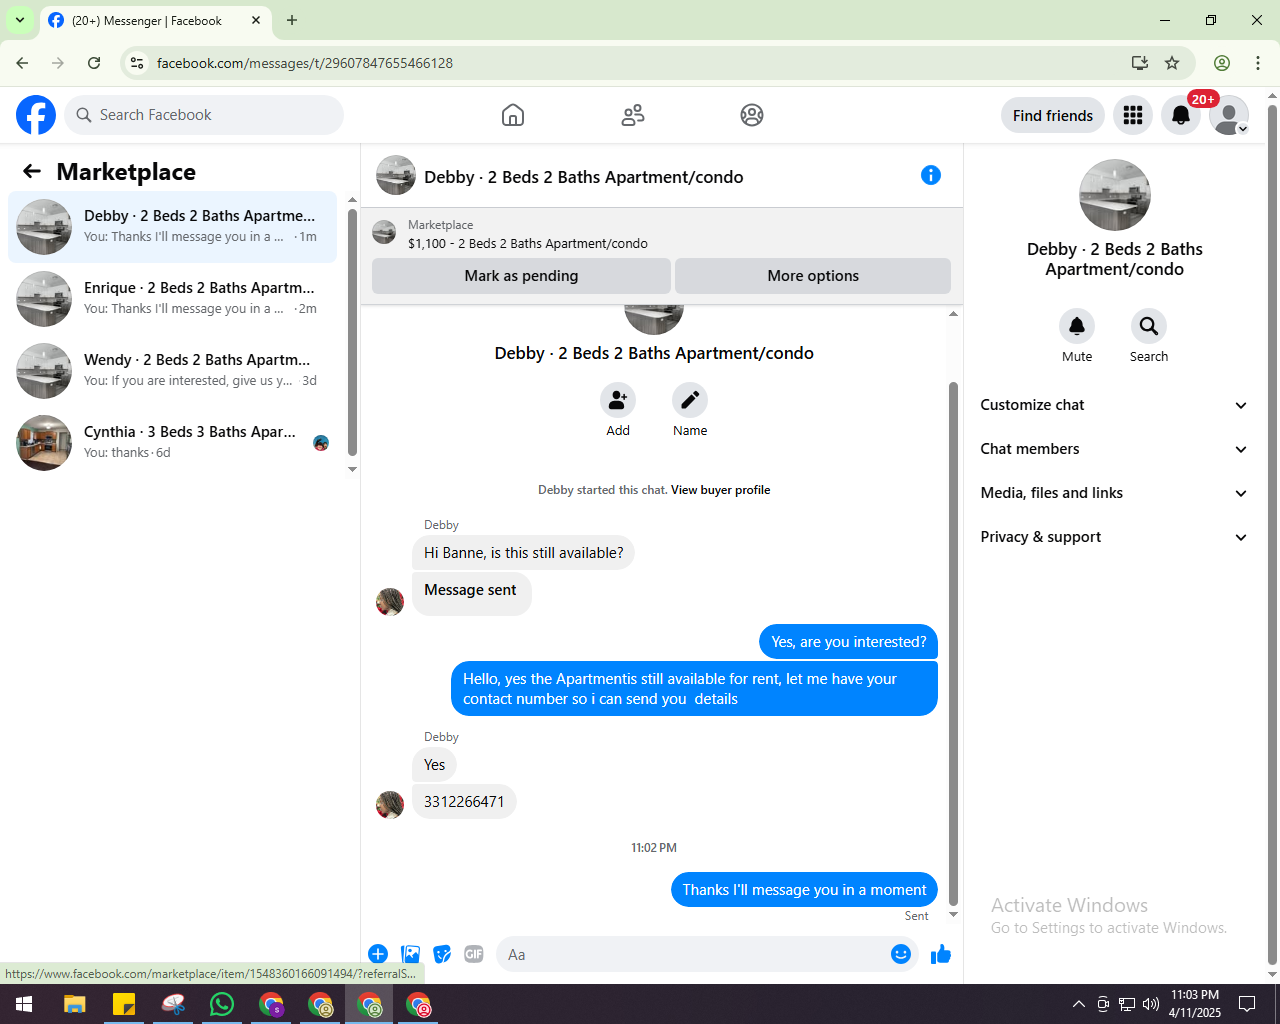This screenshot has height=1024, width=1280.
Task: Open Debby's conversation in the list
Action: (173, 227)
